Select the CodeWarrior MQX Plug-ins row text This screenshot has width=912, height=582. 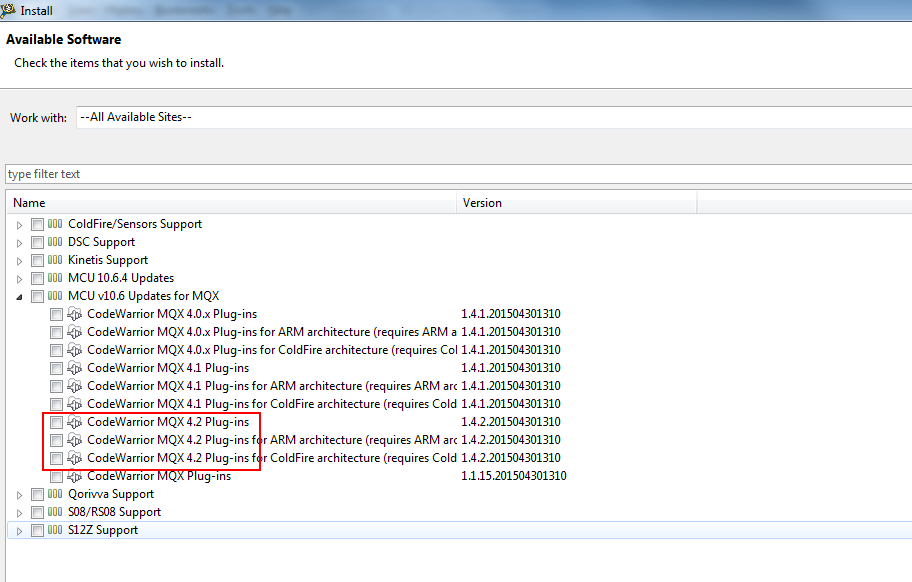[159, 476]
